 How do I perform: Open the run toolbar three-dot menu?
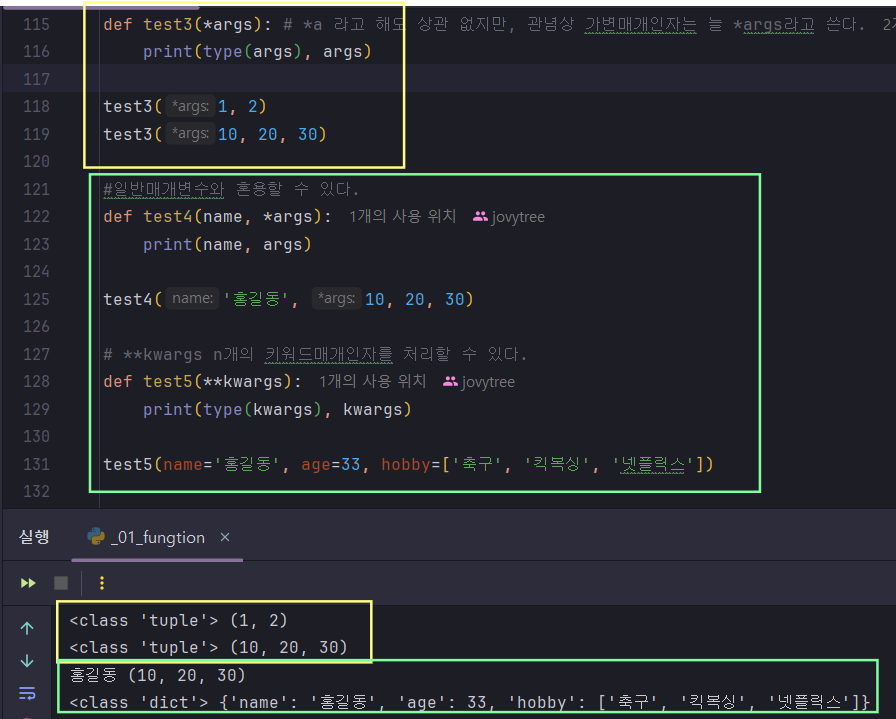coord(102,583)
